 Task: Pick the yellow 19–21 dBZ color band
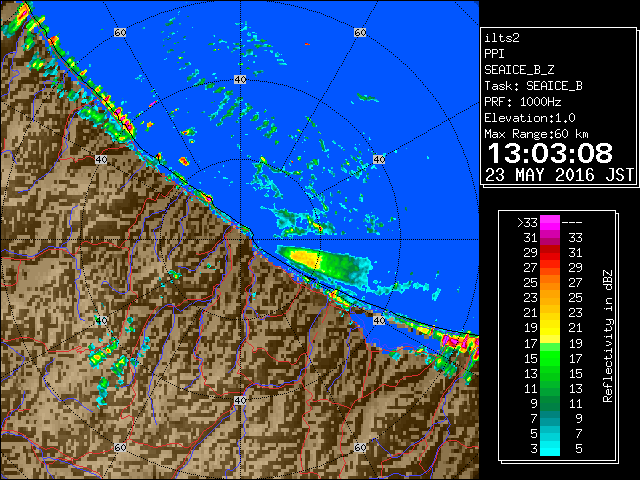(x=550, y=328)
